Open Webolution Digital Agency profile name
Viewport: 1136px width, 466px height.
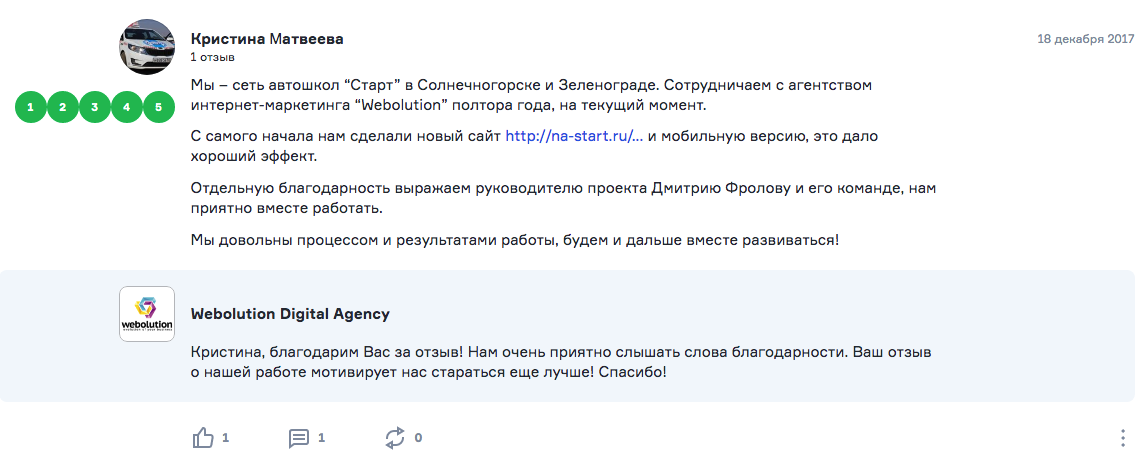[x=290, y=314]
